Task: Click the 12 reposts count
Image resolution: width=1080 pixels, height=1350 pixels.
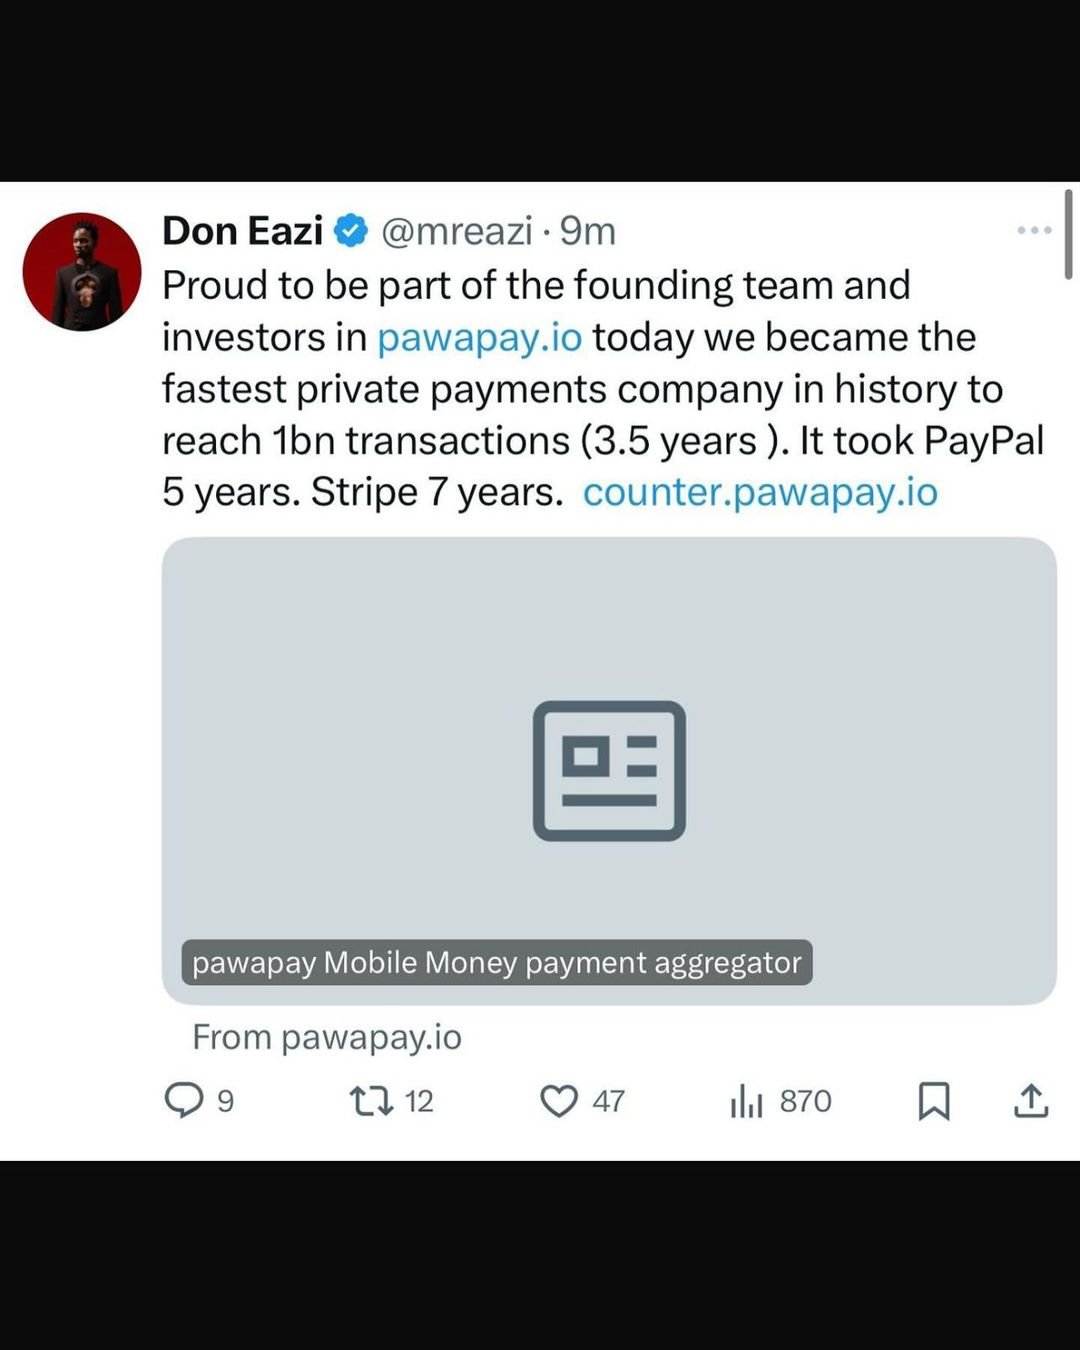Action: [419, 1101]
